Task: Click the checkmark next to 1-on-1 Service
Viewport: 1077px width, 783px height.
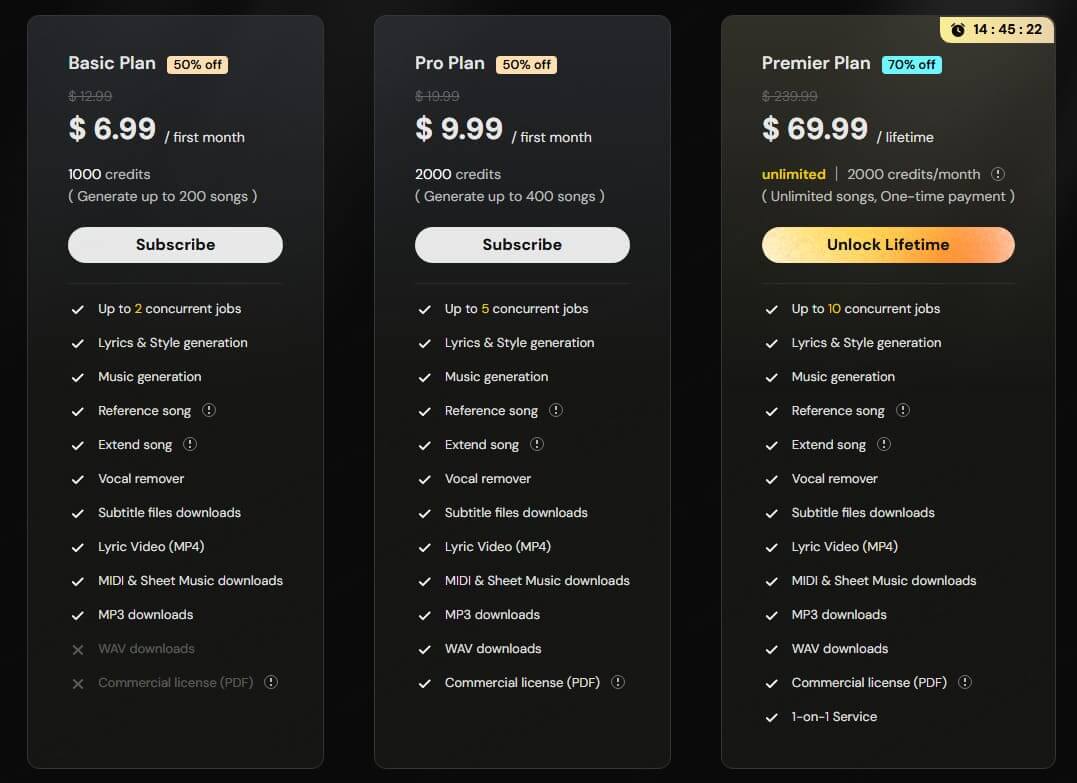Action: coord(771,716)
